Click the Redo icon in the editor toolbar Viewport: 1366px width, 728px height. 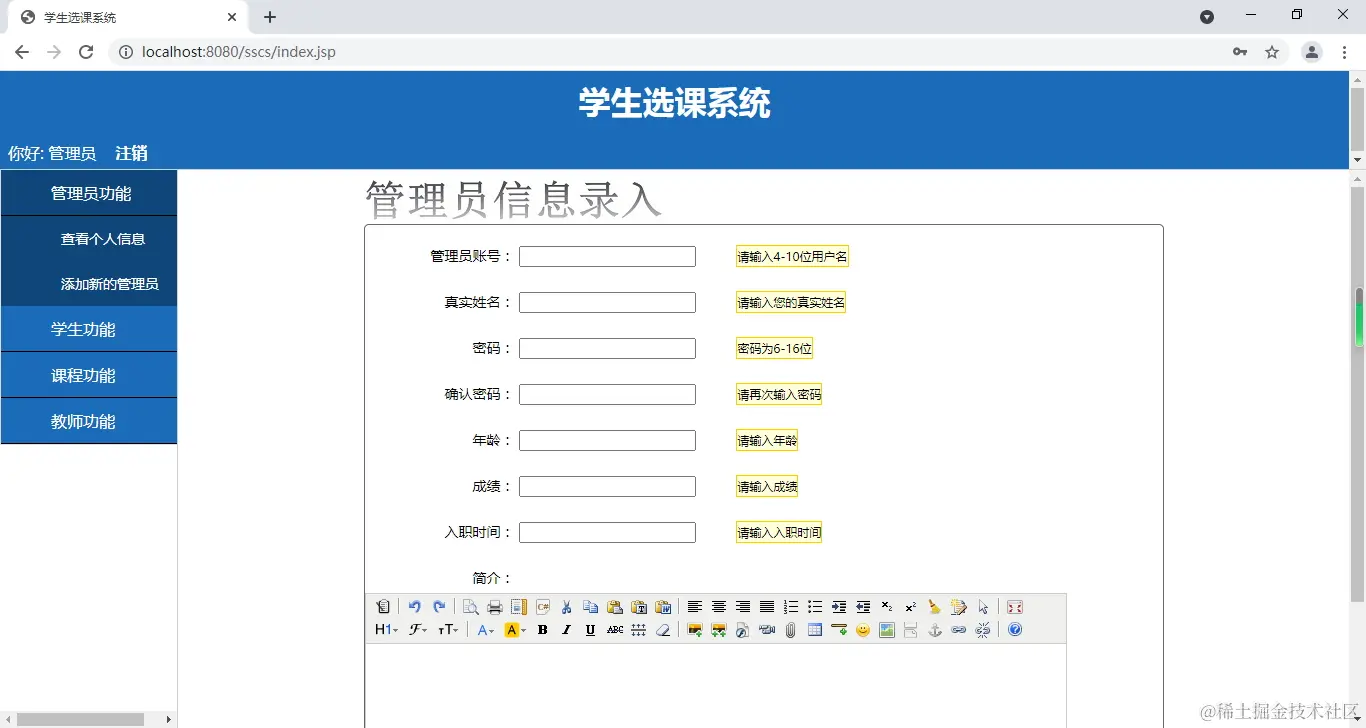tap(440, 607)
